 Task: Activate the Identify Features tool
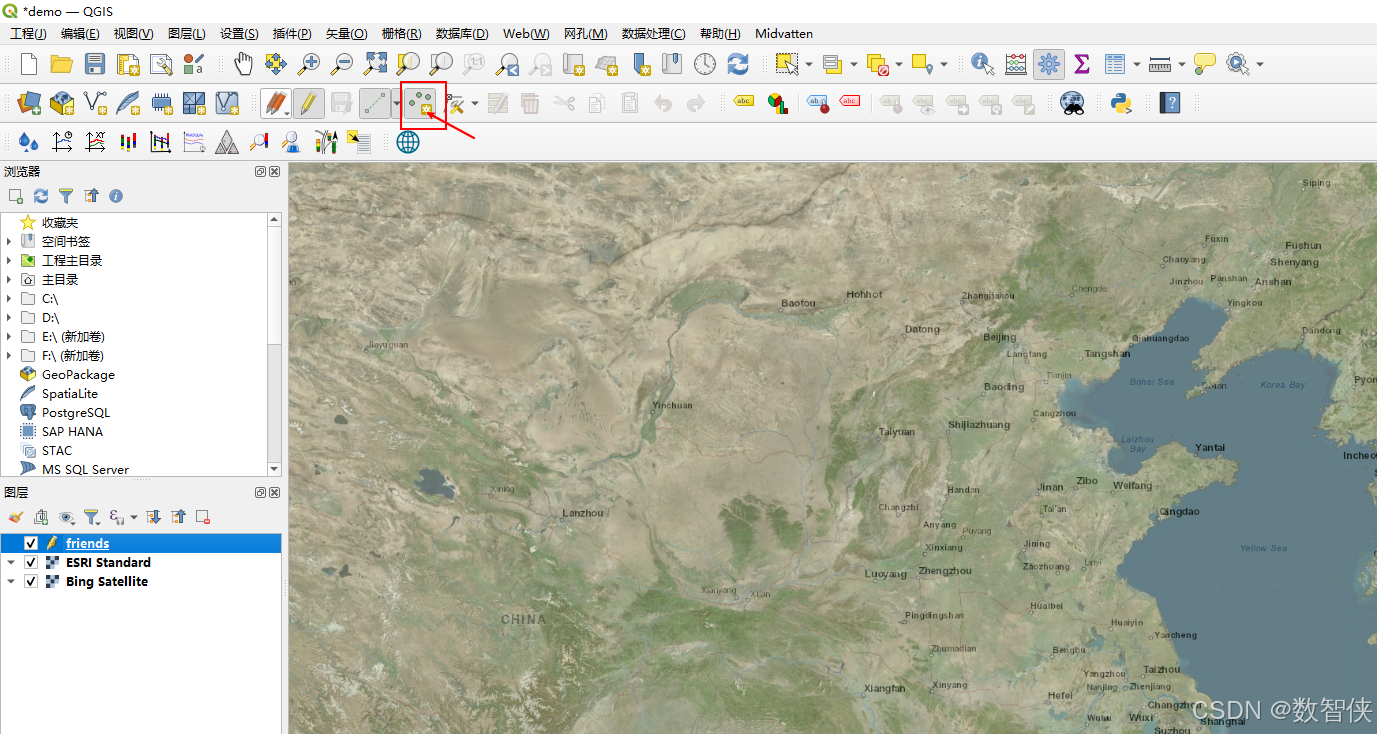(983, 64)
